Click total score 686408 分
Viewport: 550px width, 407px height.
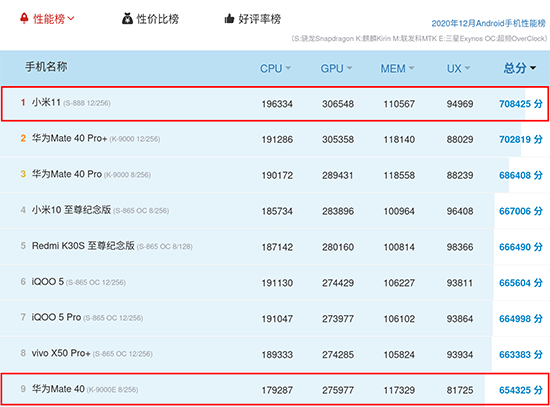pos(521,175)
